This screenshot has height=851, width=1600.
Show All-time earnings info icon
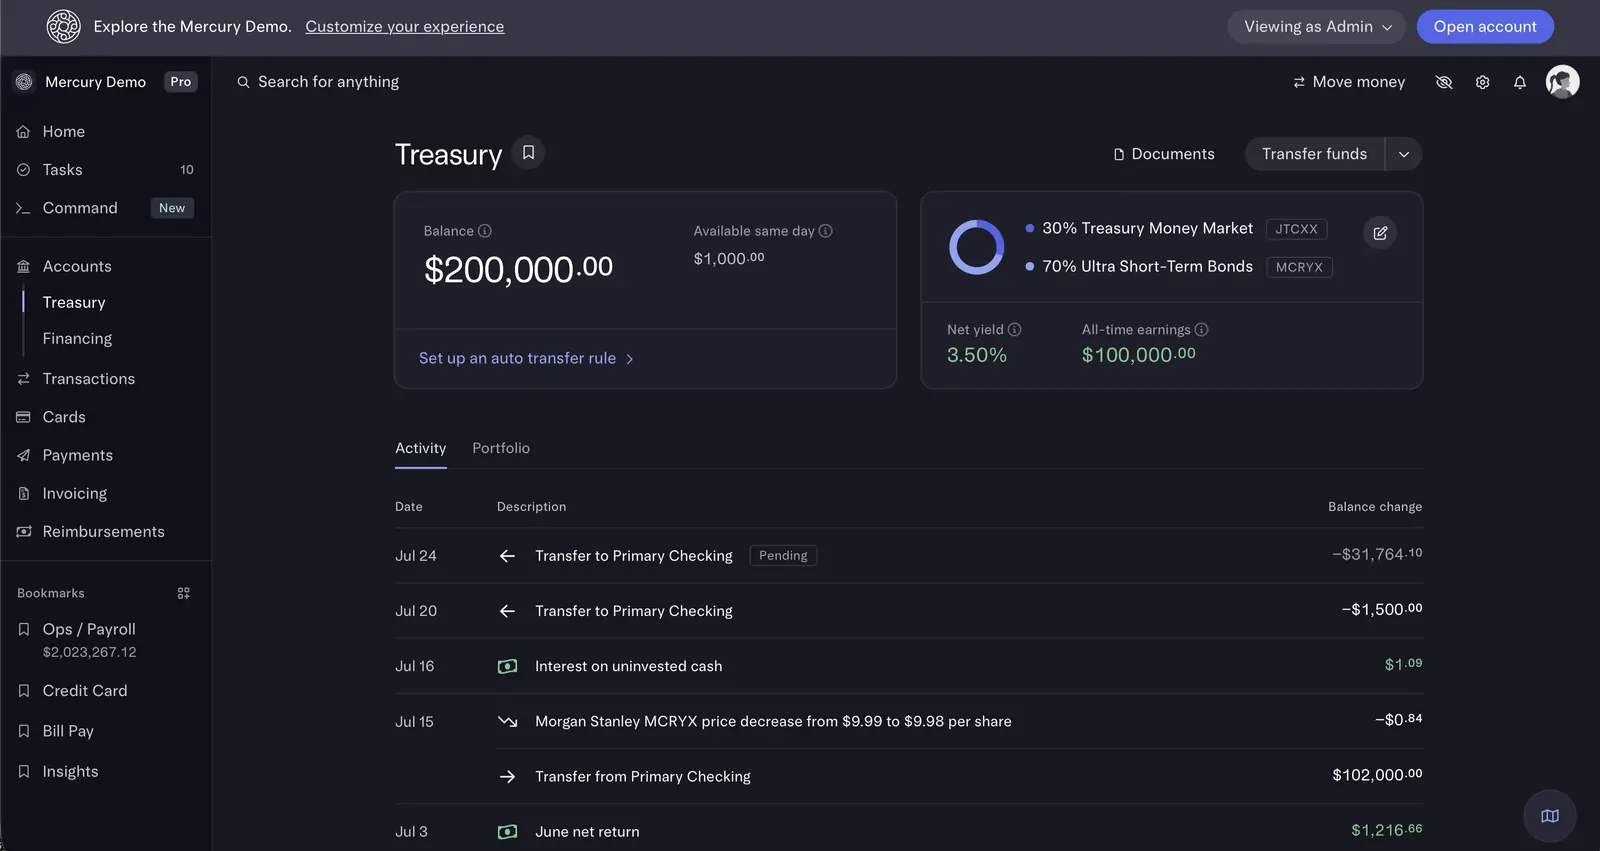point(1201,330)
